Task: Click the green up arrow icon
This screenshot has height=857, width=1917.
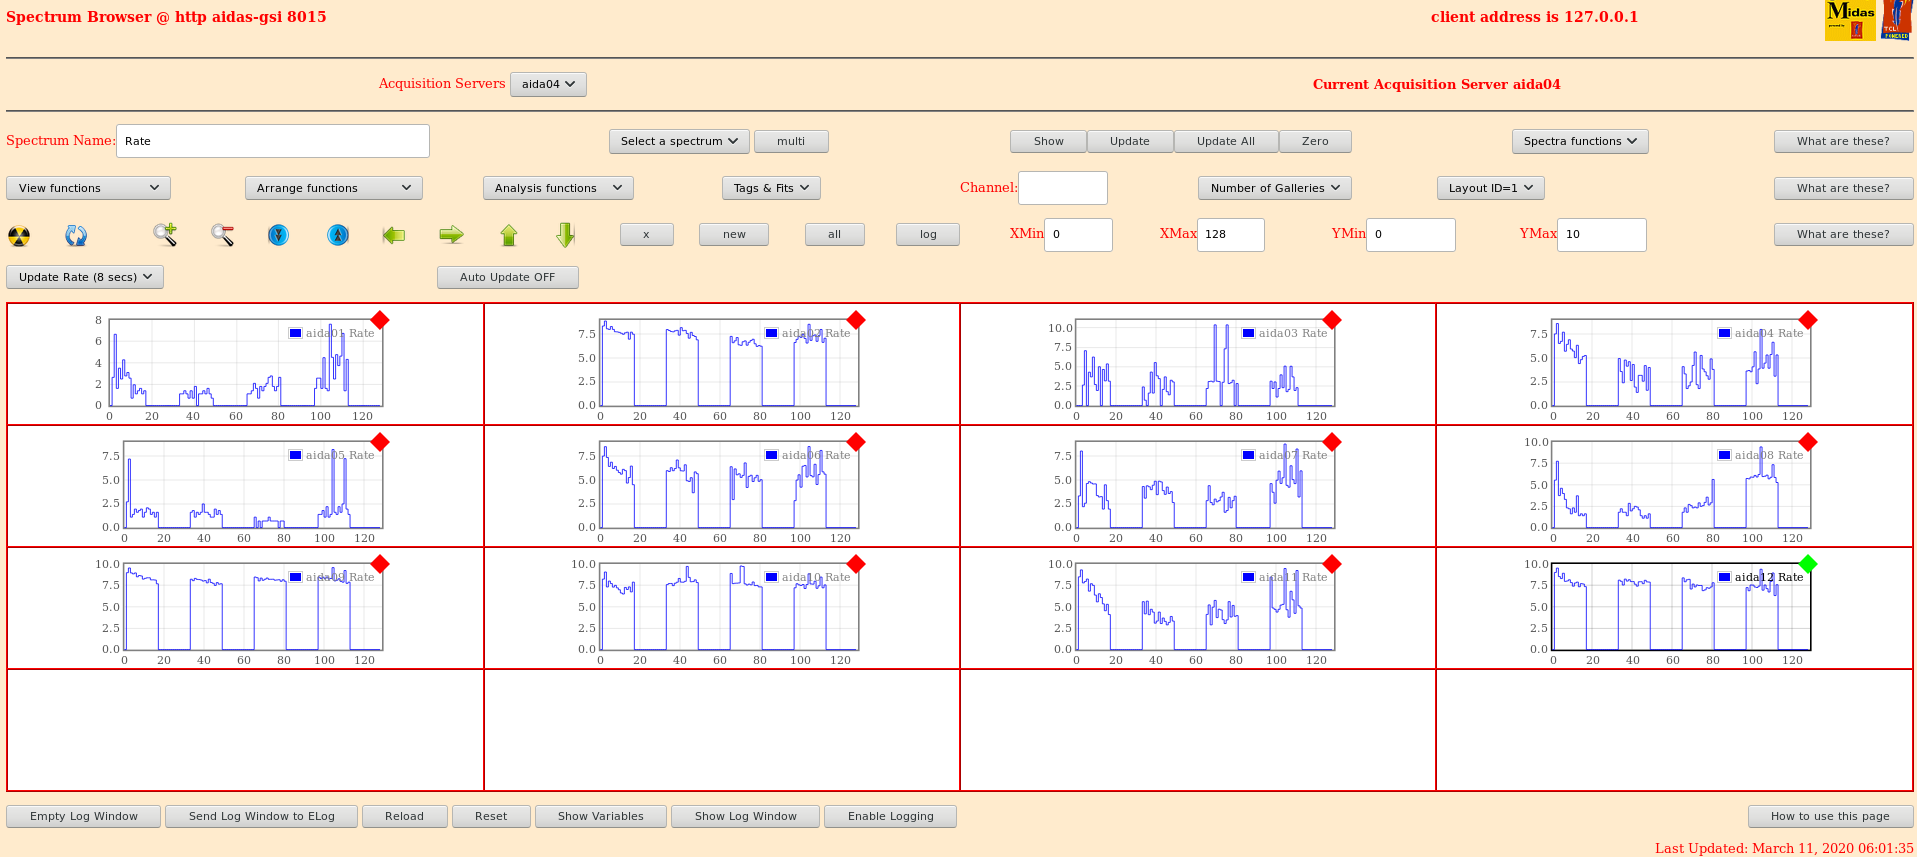Action: click(x=509, y=235)
